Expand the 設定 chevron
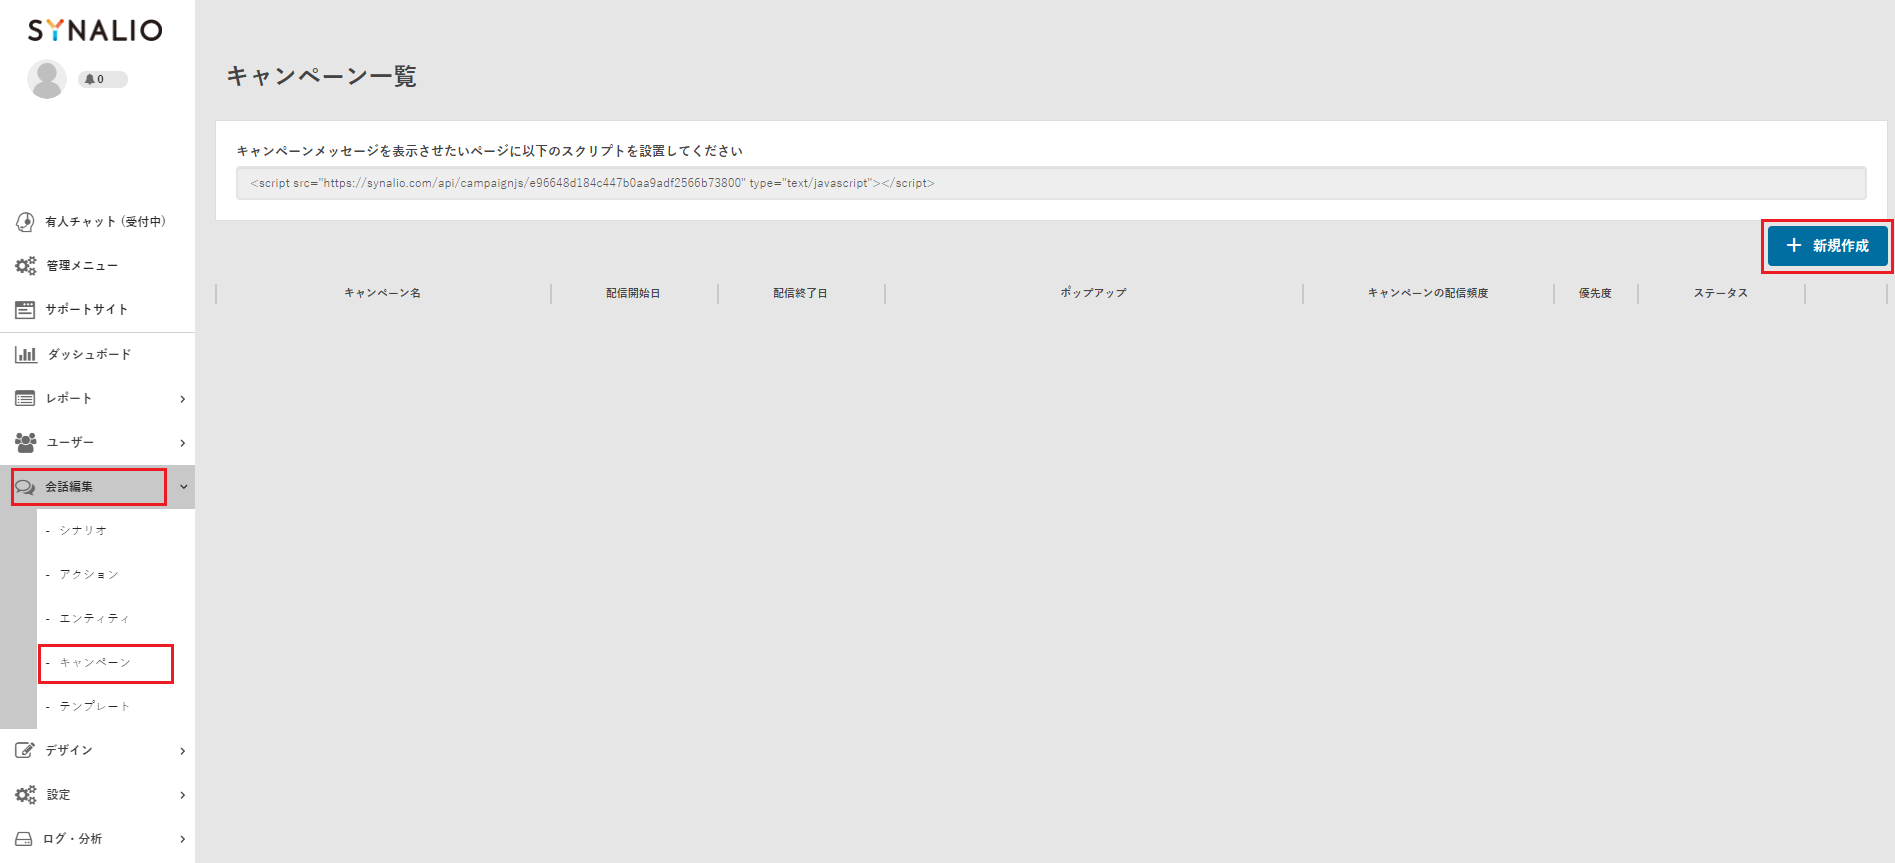Viewport: 1895px width, 863px height. click(x=183, y=795)
